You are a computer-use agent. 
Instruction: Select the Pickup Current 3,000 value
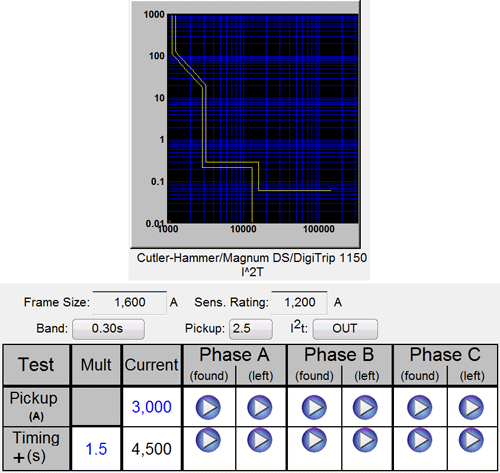coord(152,407)
